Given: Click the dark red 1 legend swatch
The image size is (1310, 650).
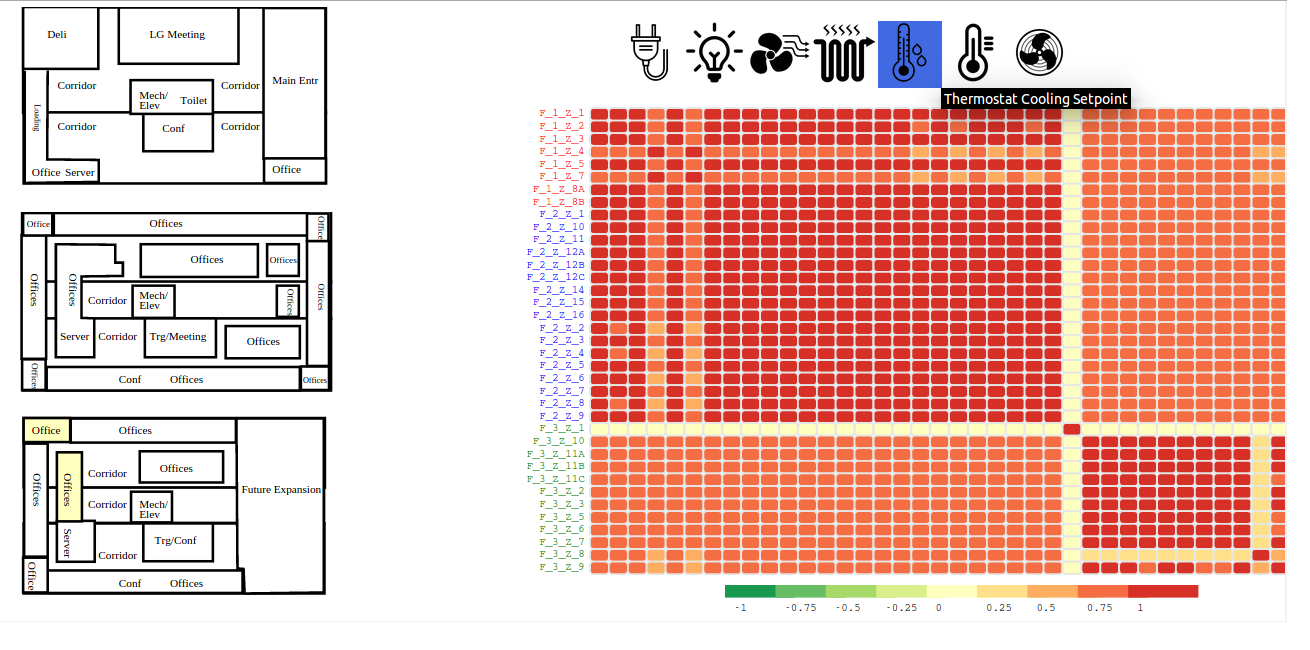Looking at the screenshot, I should [1163, 592].
